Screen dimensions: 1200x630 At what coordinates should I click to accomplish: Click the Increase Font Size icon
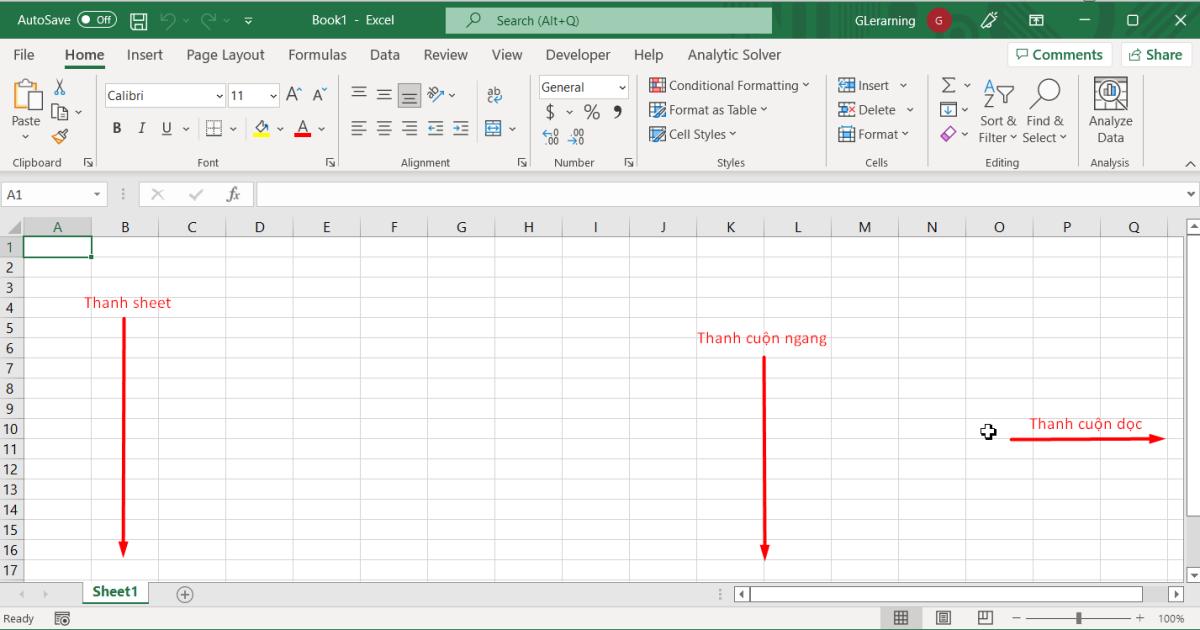[x=294, y=95]
